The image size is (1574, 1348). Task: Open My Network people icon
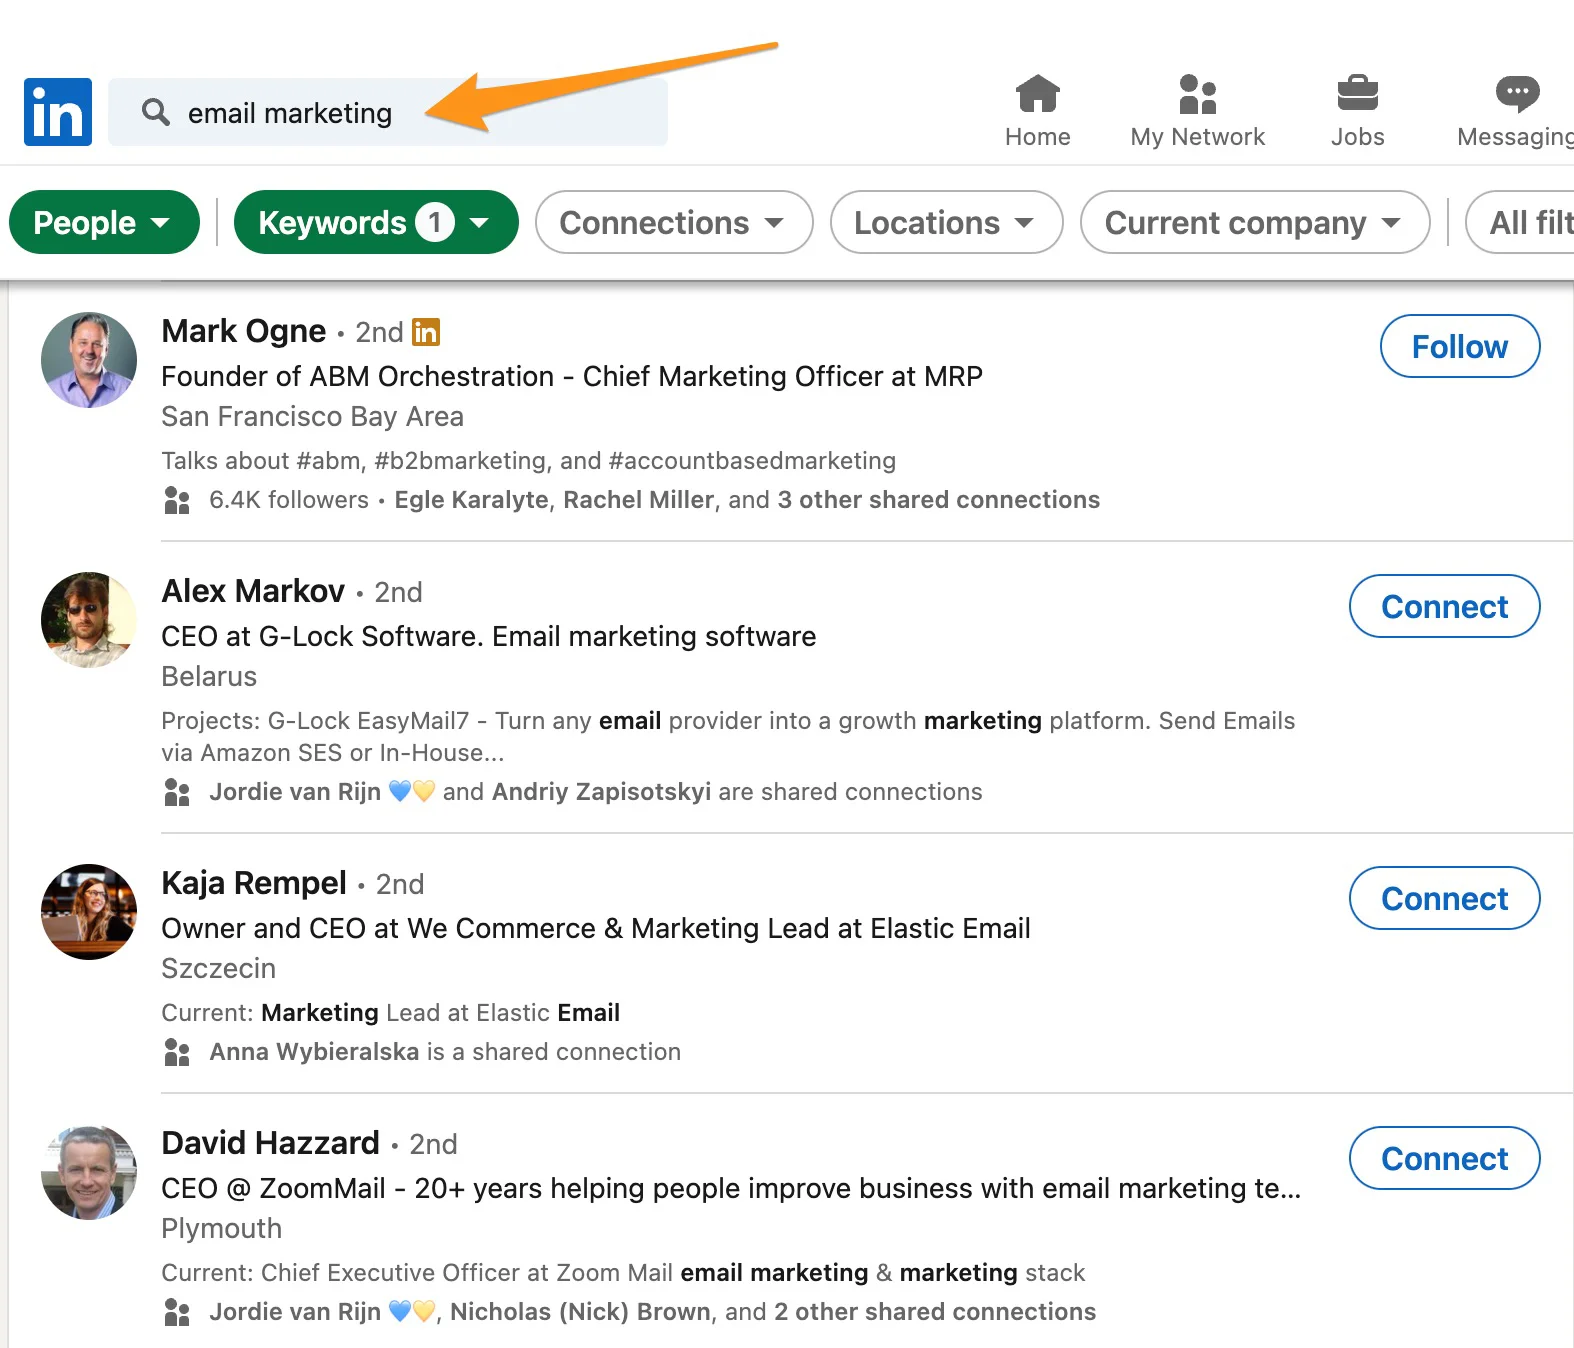1197,95
